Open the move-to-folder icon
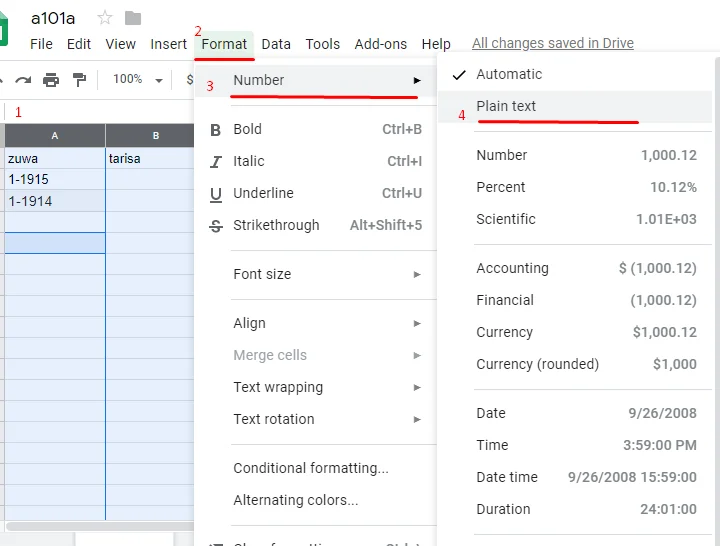The width and height of the screenshot is (720, 546). pos(133,18)
